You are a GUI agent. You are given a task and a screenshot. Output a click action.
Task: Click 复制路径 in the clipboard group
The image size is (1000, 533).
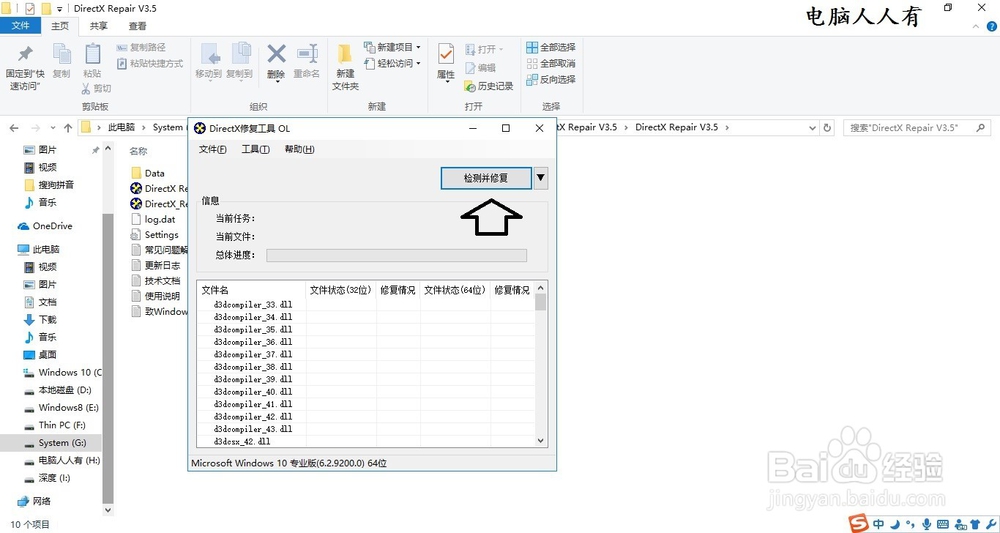pyautogui.click(x=141, y=47)
